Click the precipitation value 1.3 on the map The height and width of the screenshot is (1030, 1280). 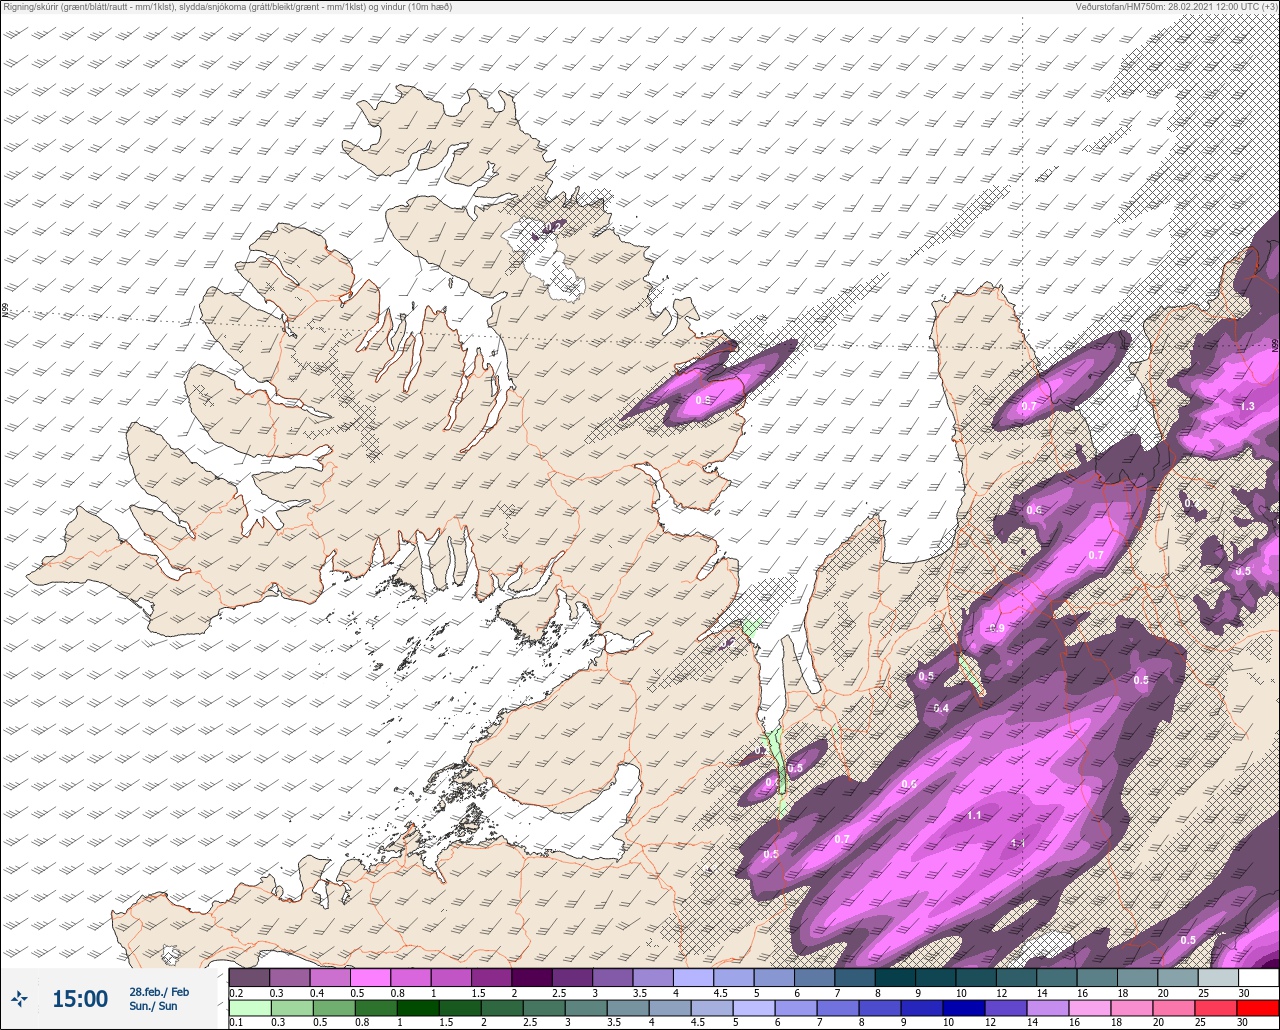tap(1247, 406)
